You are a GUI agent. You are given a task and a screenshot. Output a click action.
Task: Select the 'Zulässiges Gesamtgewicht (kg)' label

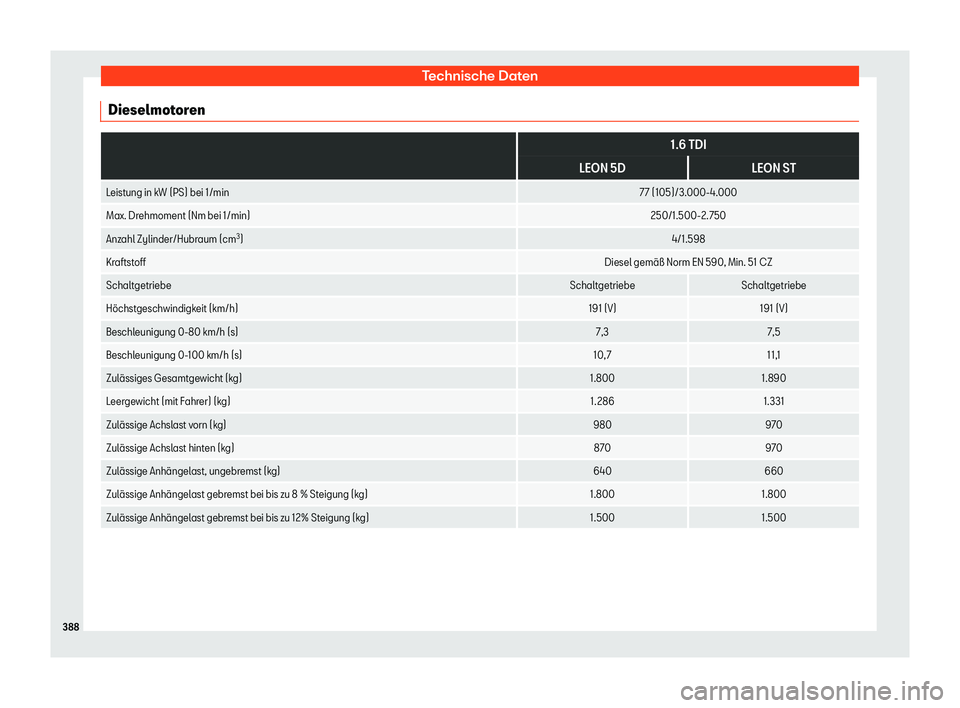click(x=174, y=378)
